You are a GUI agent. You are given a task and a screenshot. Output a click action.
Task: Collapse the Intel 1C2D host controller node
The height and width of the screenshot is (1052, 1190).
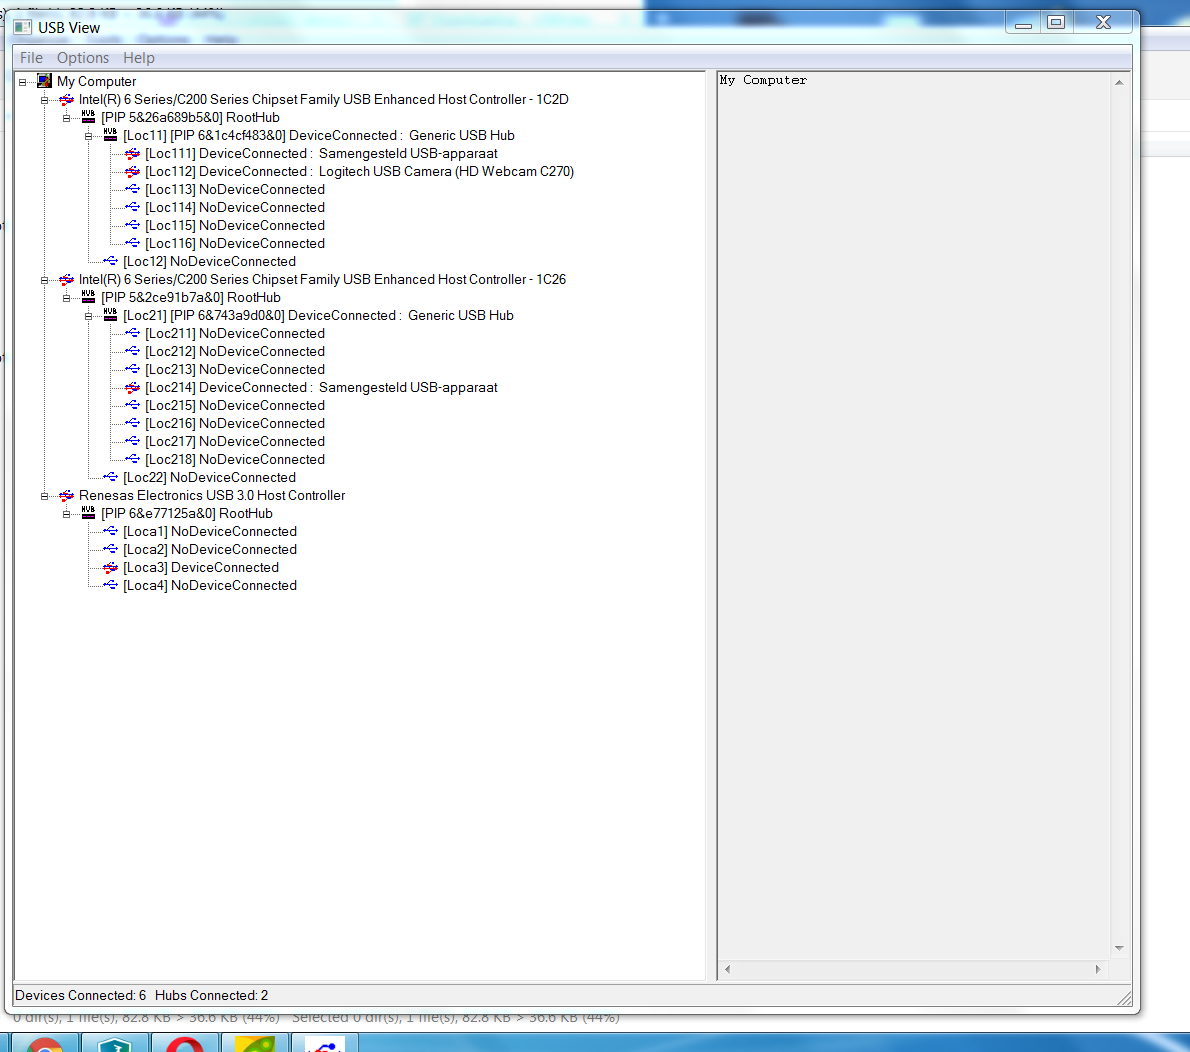coord(44,100)
